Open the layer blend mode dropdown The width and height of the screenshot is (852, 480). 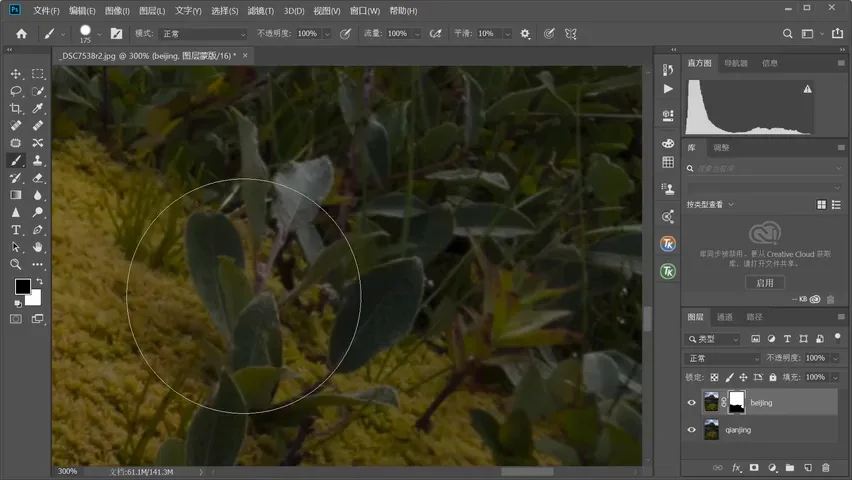[x=723, y=358]
